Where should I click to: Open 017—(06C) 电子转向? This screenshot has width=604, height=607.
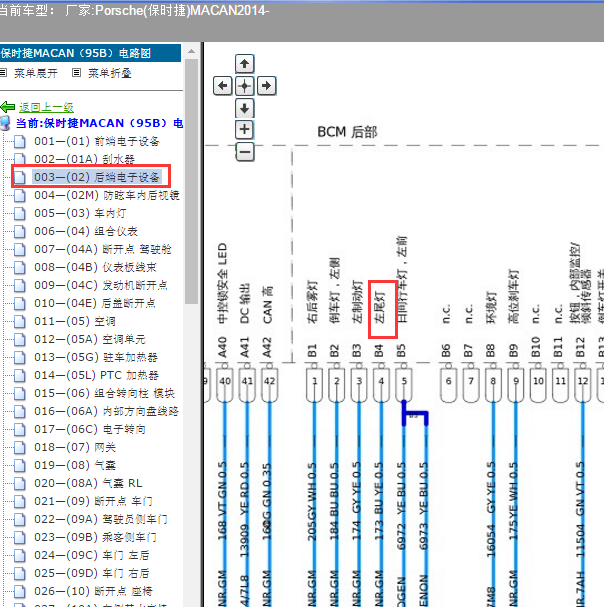(x=90, y=429)
